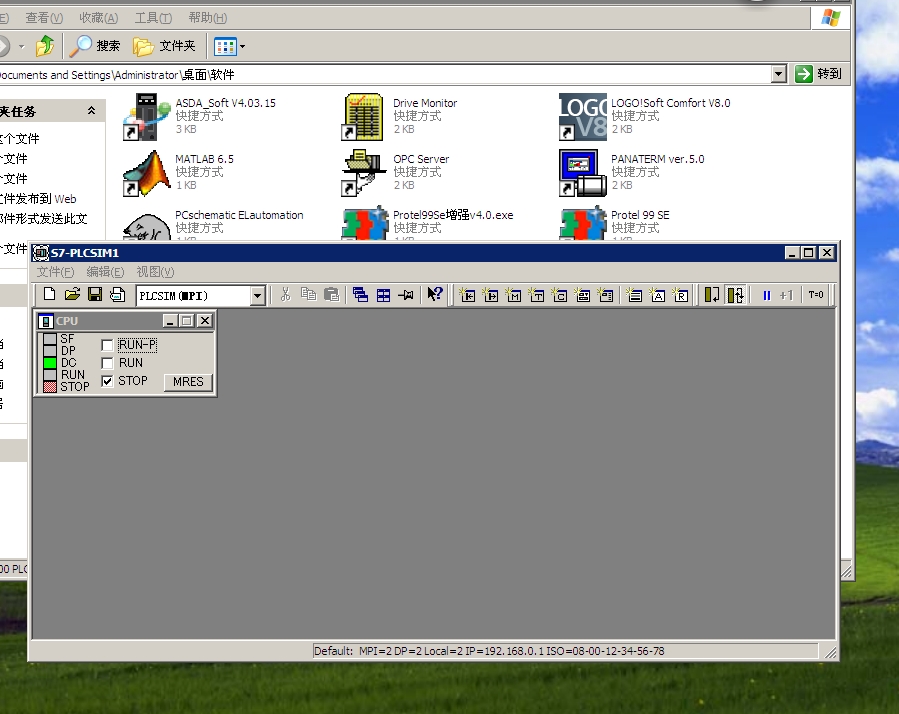Select the OPC Server shortcut
The image size is (899, 714).
click(396, 172)
